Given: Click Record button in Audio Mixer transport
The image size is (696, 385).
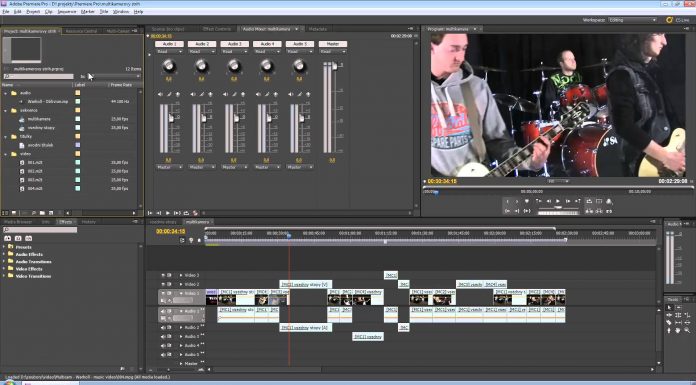Looking at the screenshot, I should [x=195, y=213].
